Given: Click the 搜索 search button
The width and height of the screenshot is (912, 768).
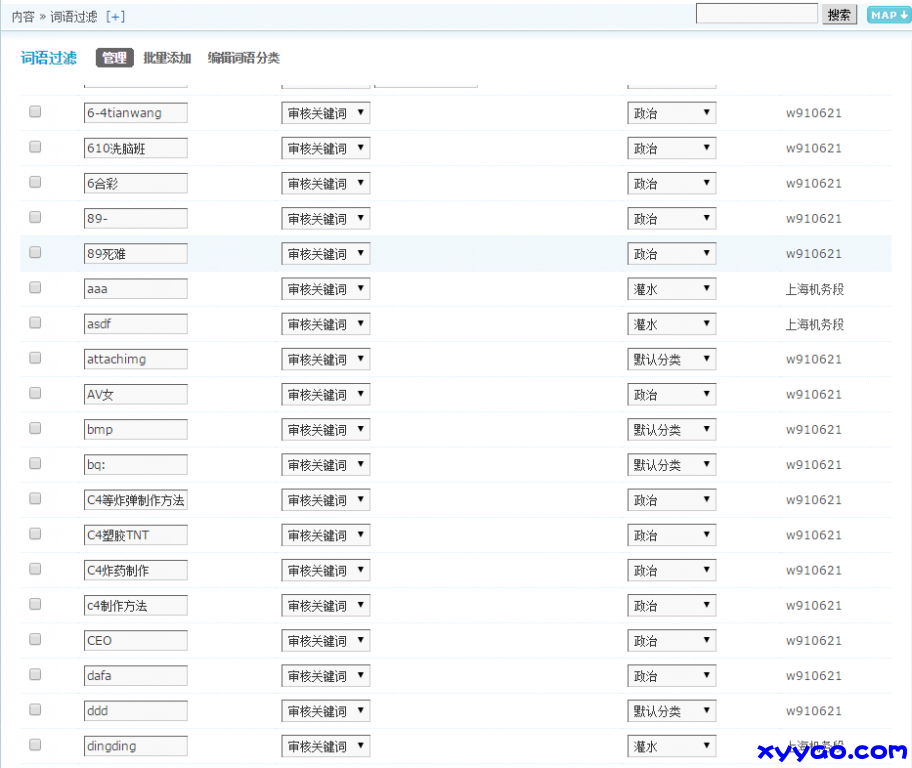Looking at the screenshot, I should pyautogui.click(x=839, y=14).
